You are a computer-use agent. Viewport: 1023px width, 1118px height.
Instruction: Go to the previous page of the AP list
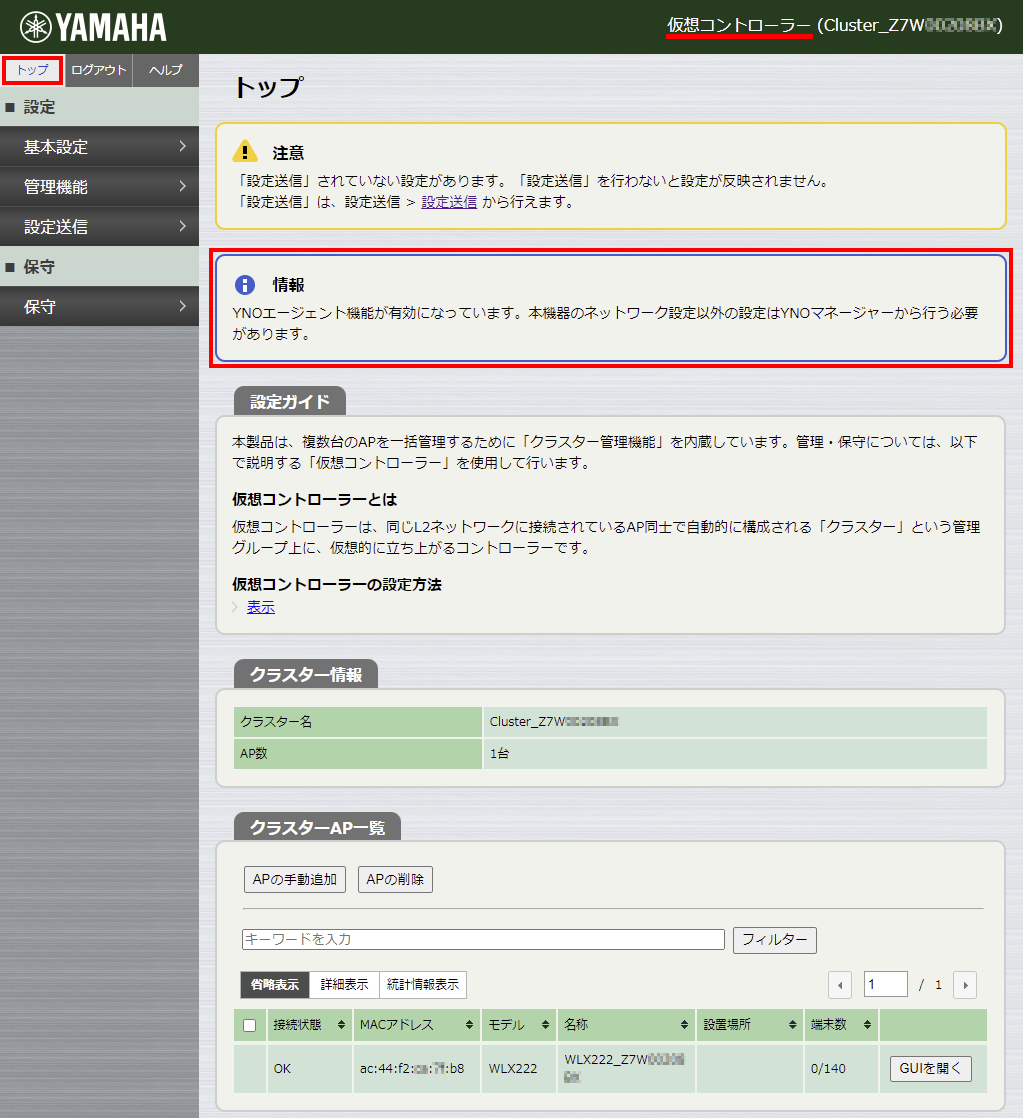[840, 985]
